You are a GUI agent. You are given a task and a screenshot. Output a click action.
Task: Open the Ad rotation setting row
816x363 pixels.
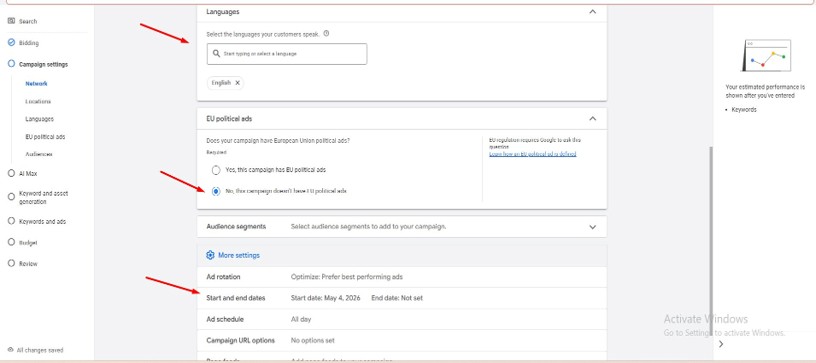[x=402, y=277]
